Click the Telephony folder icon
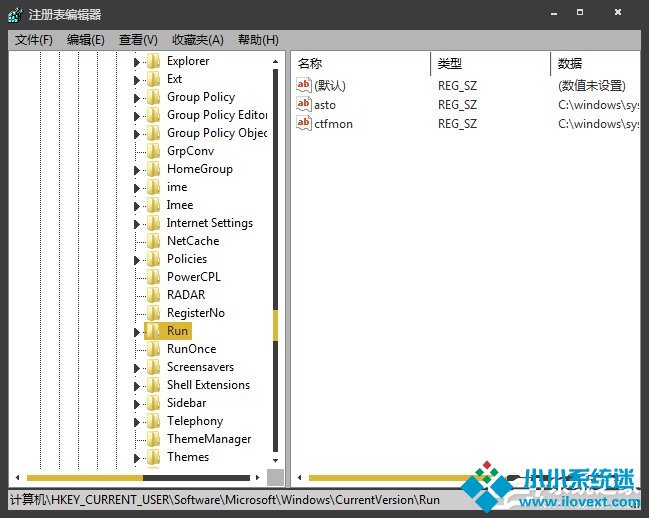The image size is (649, 518). click(x=154, y=421)
